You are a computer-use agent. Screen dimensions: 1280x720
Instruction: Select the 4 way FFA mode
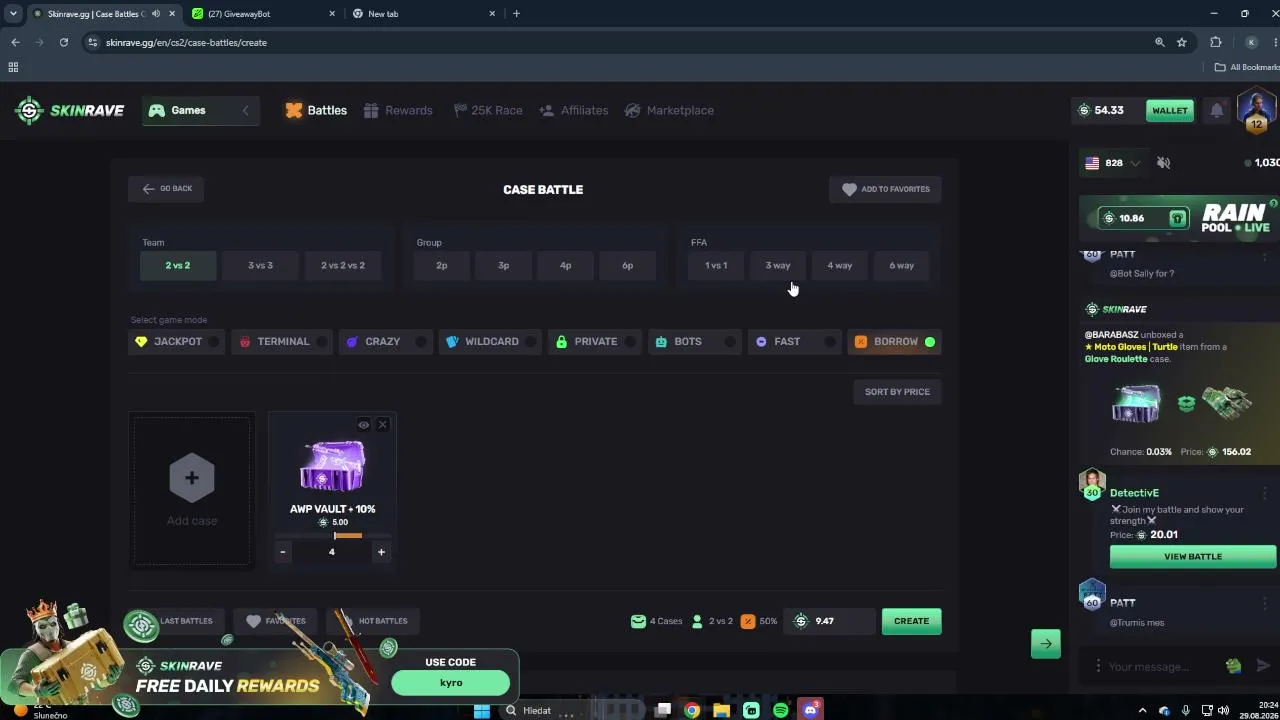tap(840, 265)
